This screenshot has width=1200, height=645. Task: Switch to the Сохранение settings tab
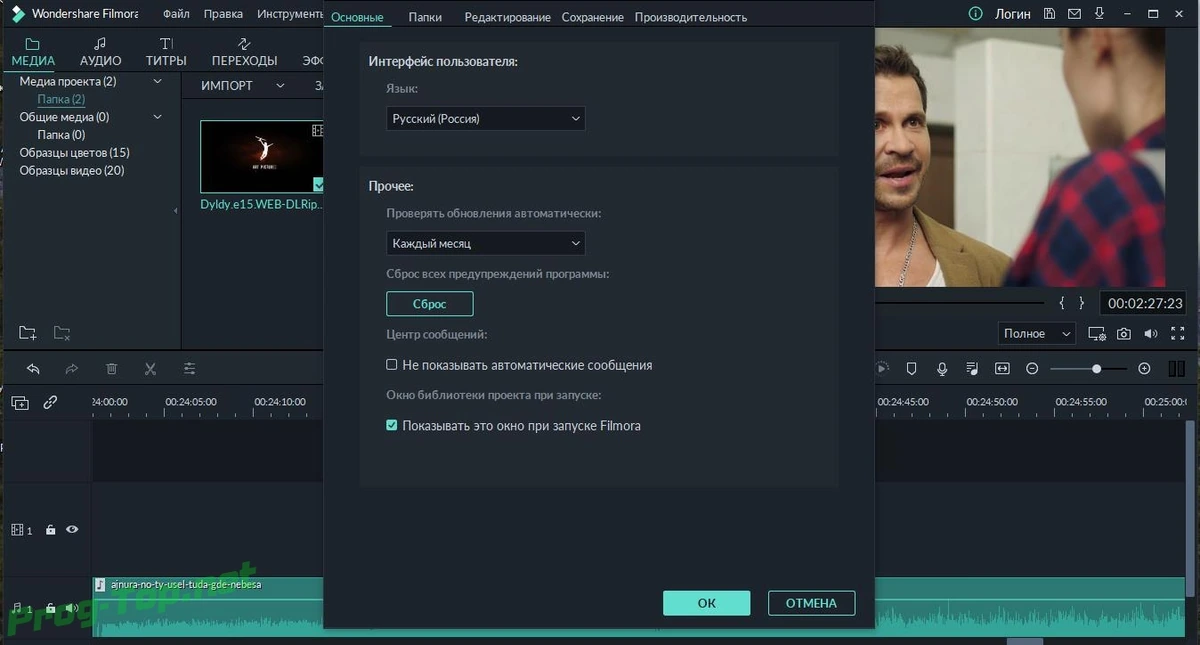coord(592,17)
